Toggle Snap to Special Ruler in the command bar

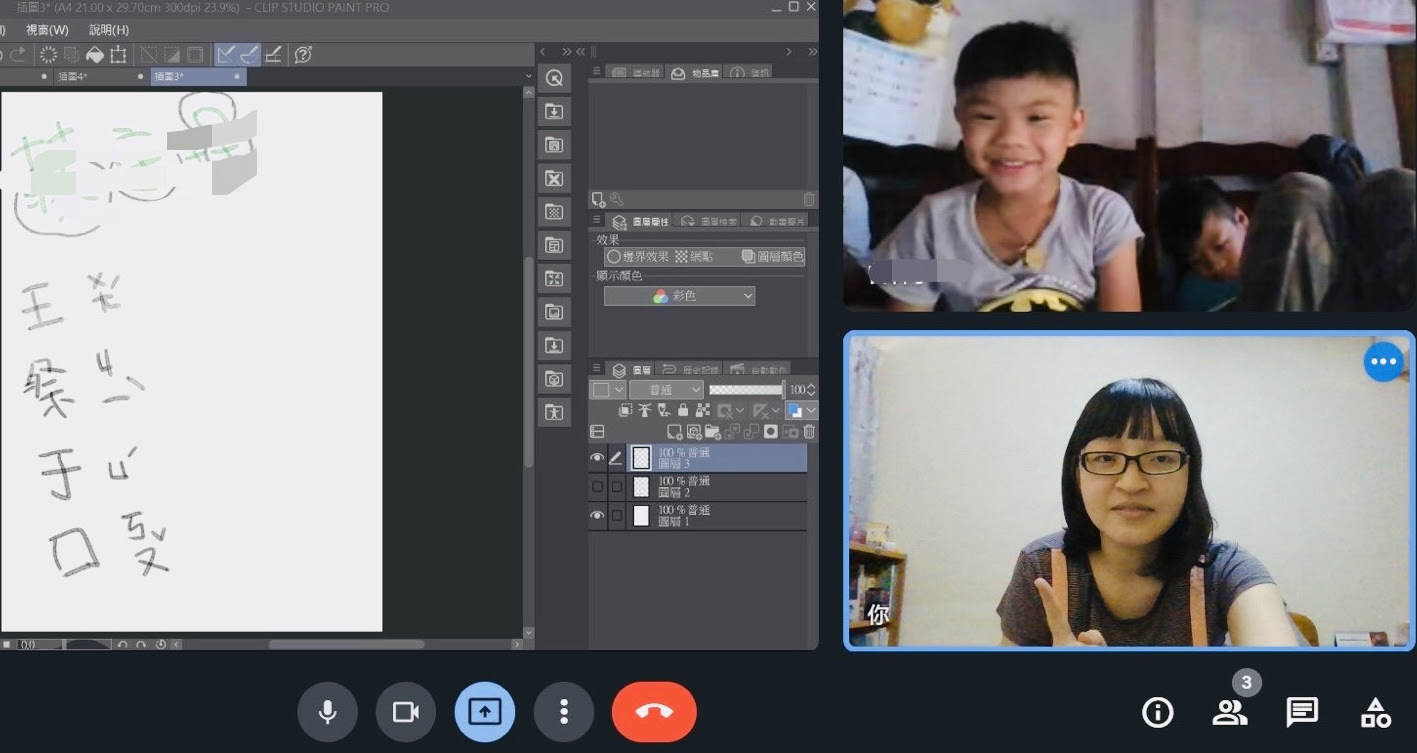click(249, 54)
